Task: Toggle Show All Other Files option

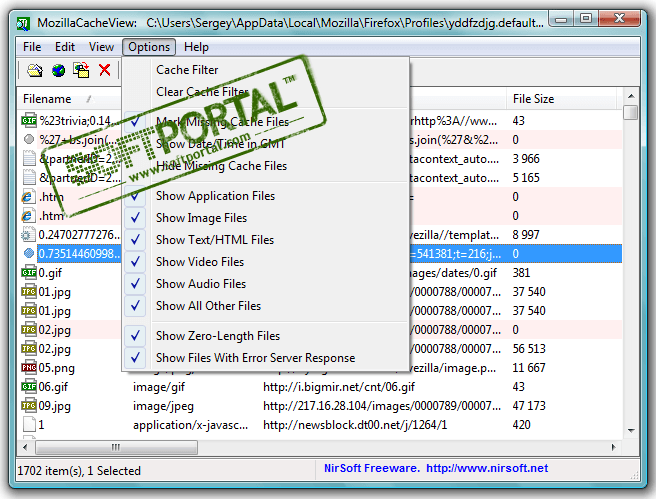Action: [266, 306]
